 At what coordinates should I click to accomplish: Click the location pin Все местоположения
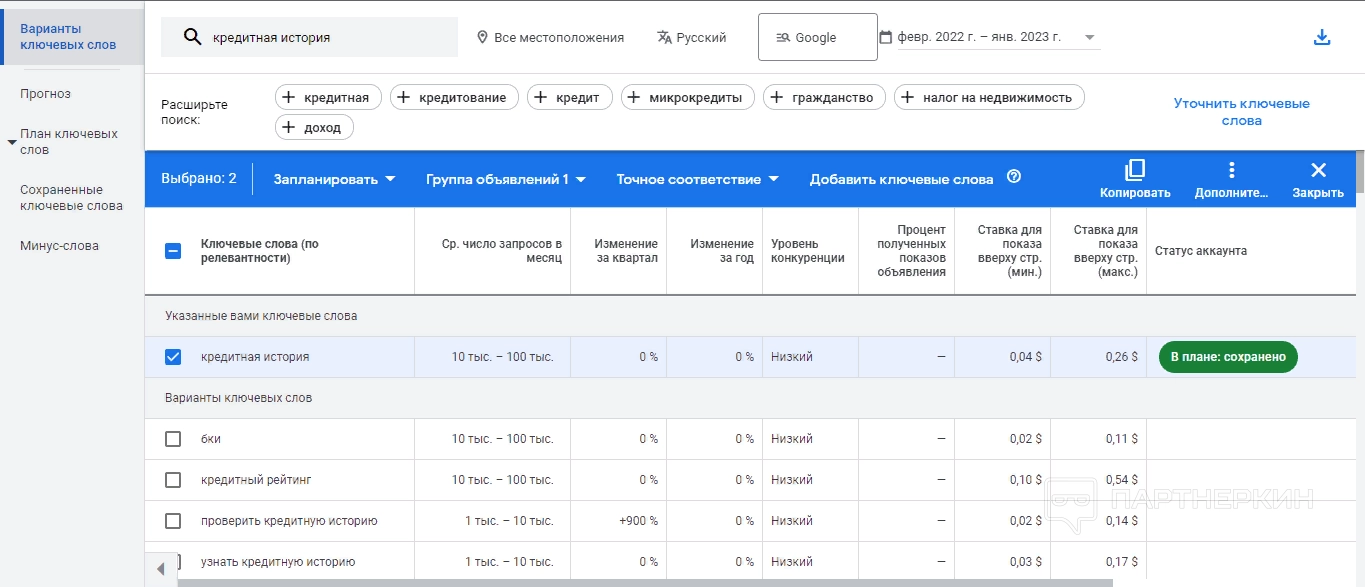tap(483, 38)
